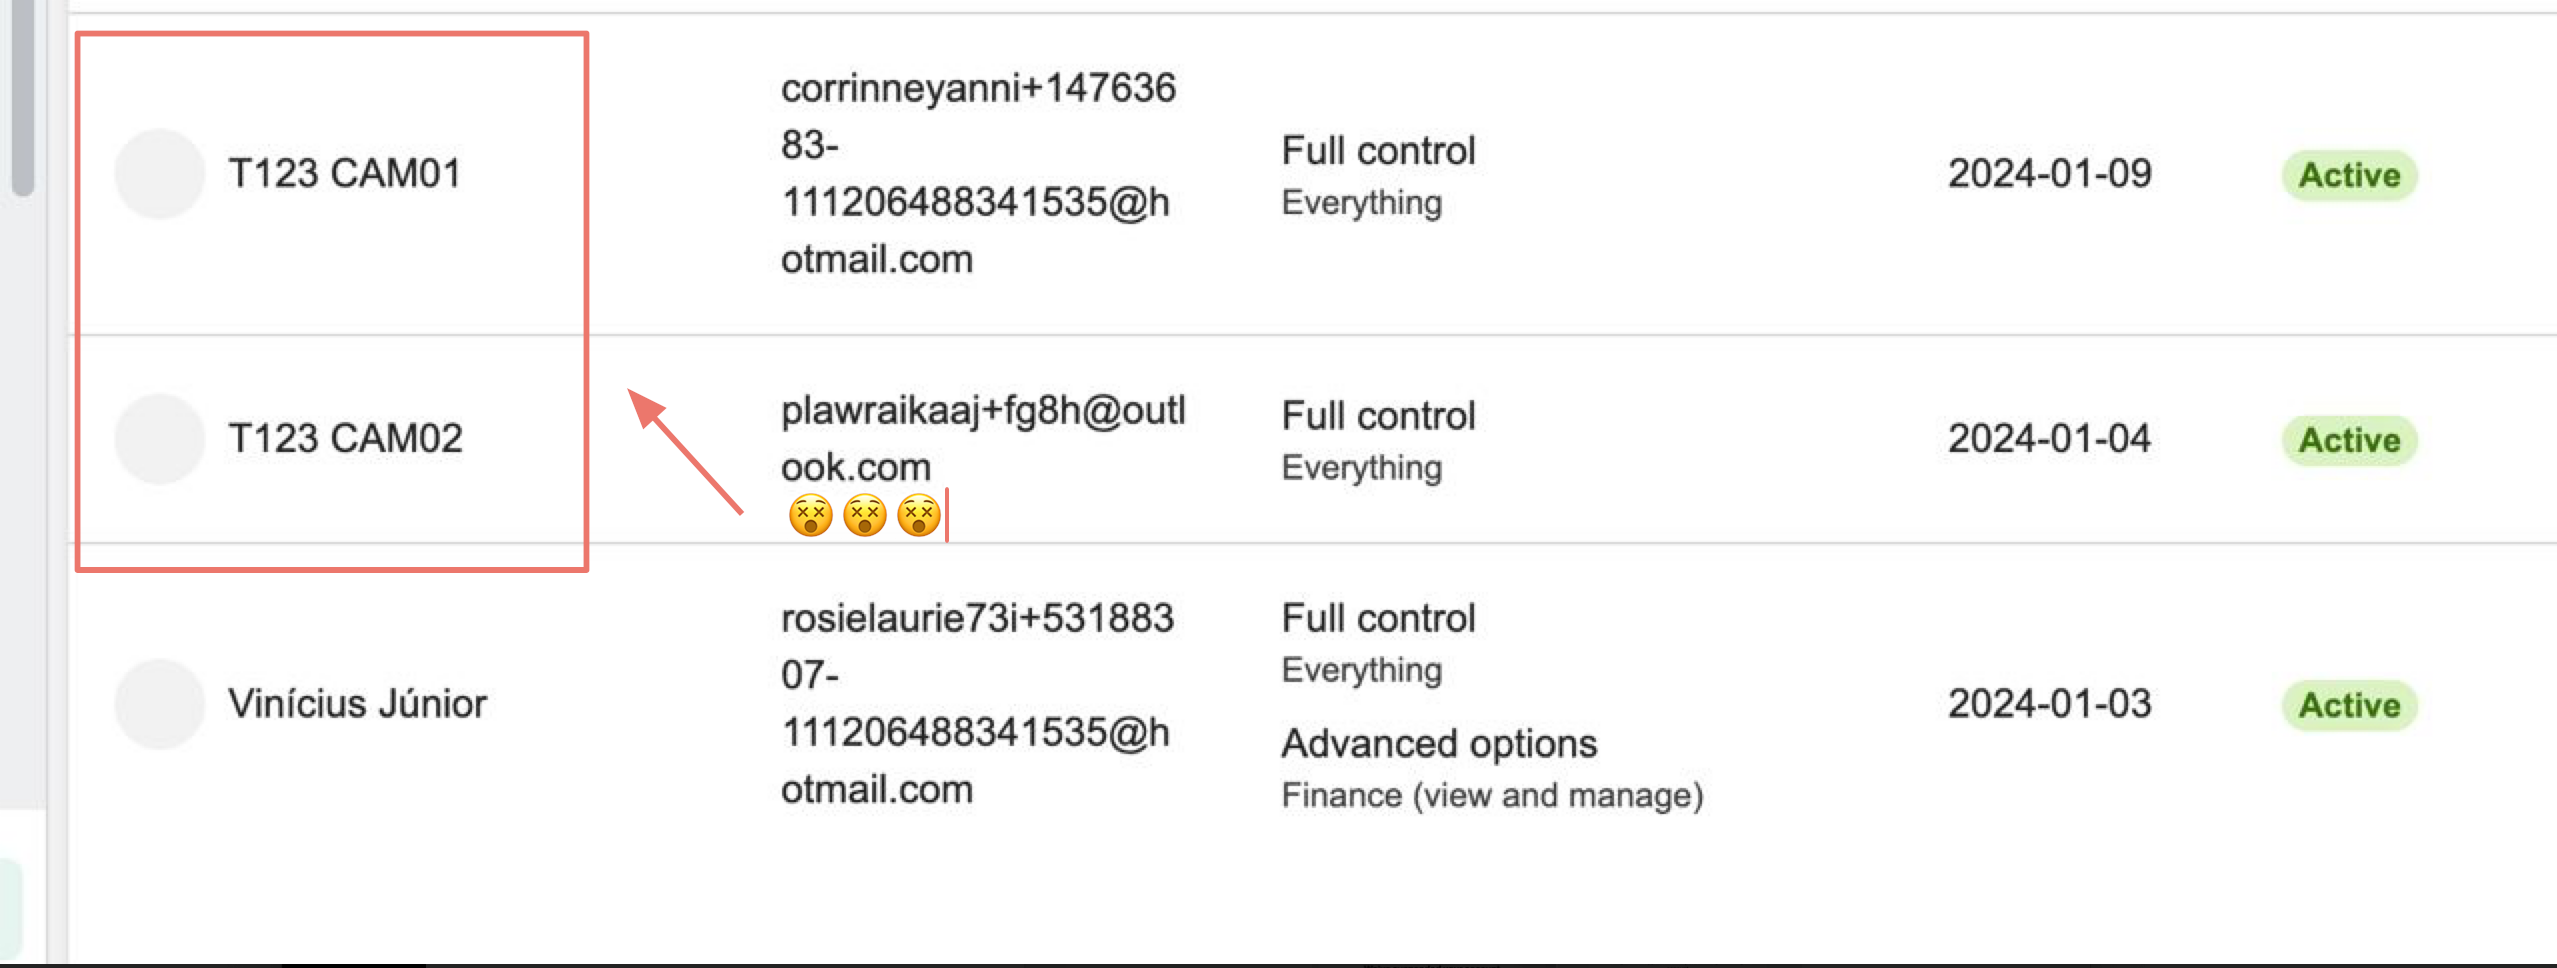The image size is (2557, 968).
Task: Click the last dizzy-face emoji
Action: (918, 516)
